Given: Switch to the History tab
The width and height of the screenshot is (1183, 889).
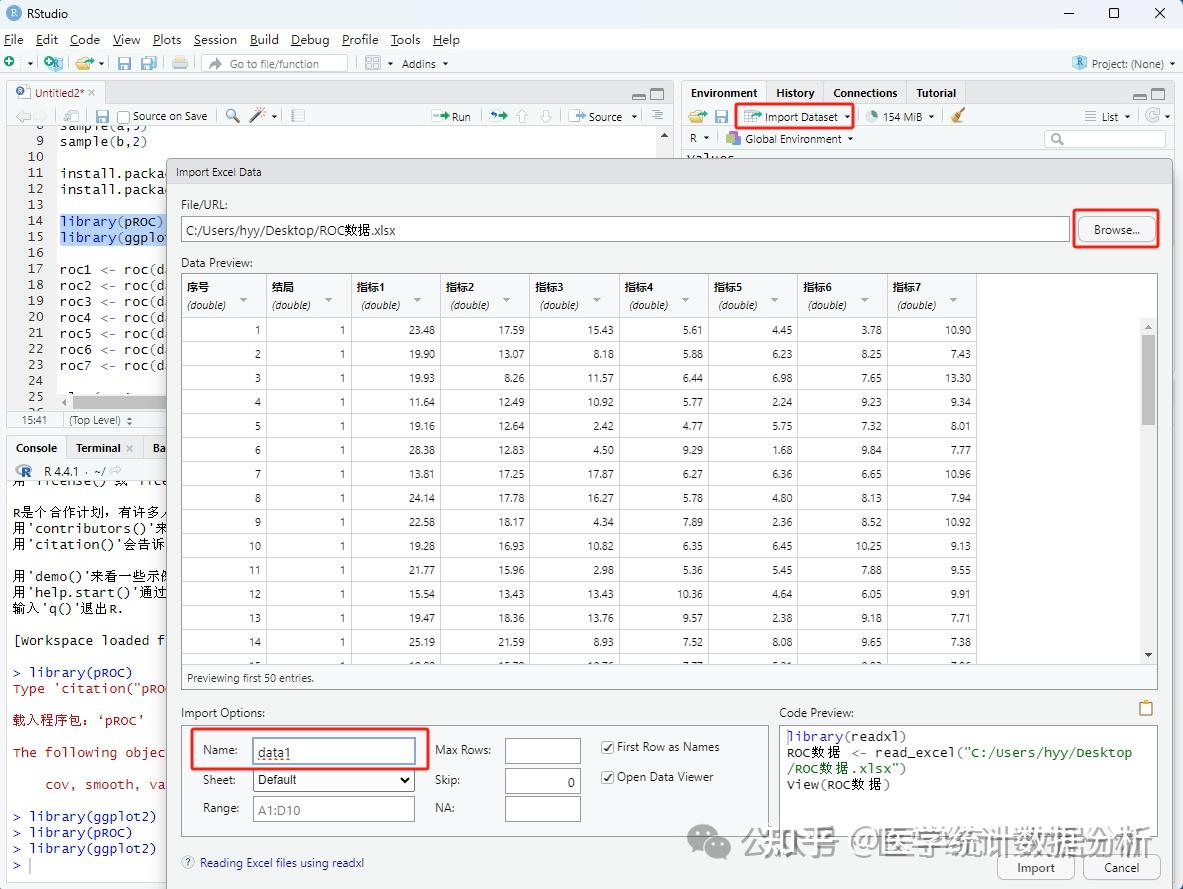Looking at the screenshot, I should tap(795, 93).
